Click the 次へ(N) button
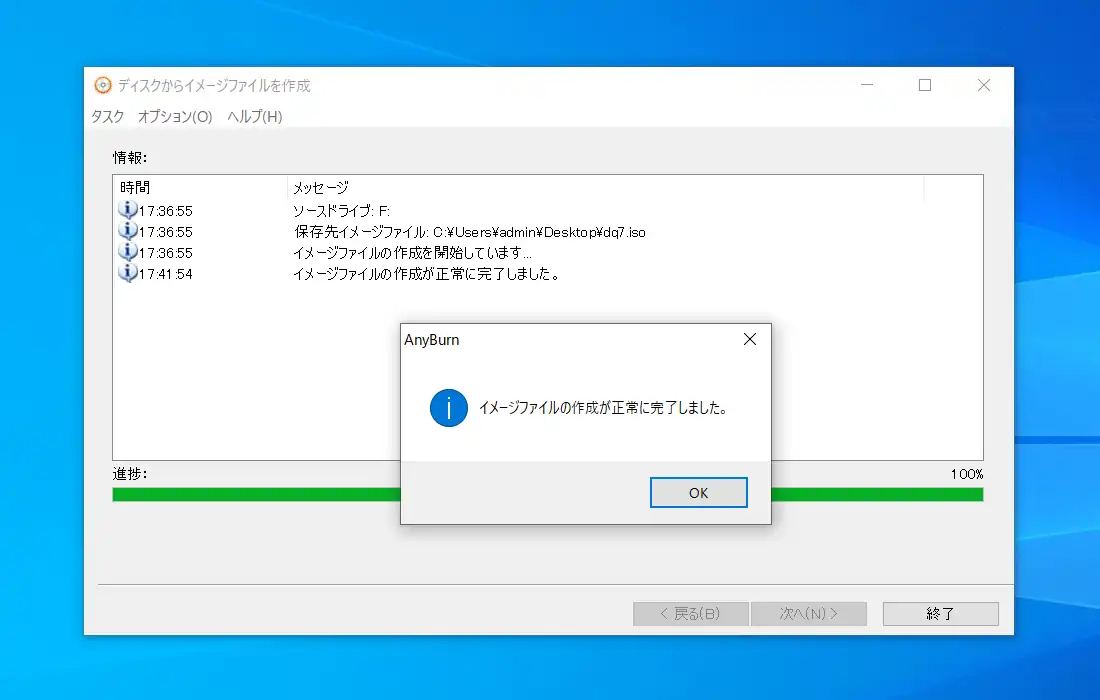This screenshot has width=1100, height=700. tap(809, 614)
